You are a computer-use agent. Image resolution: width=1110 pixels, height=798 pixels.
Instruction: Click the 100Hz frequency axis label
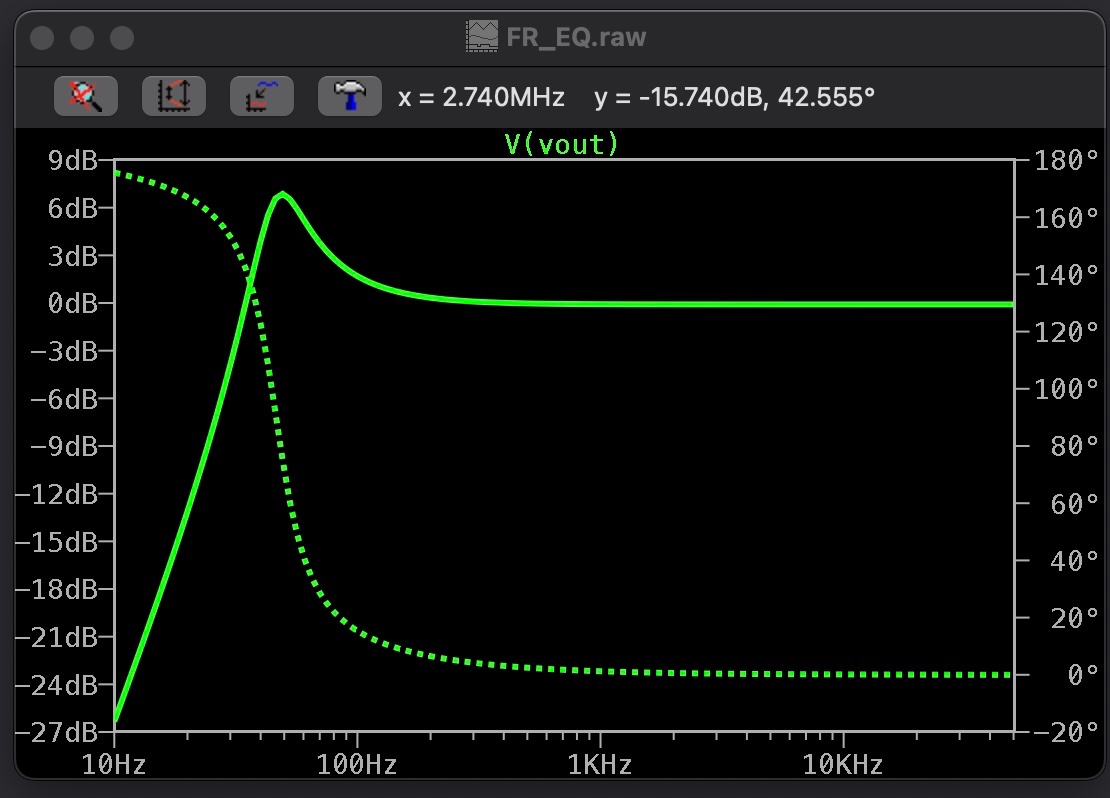click(x=356, y=765)
